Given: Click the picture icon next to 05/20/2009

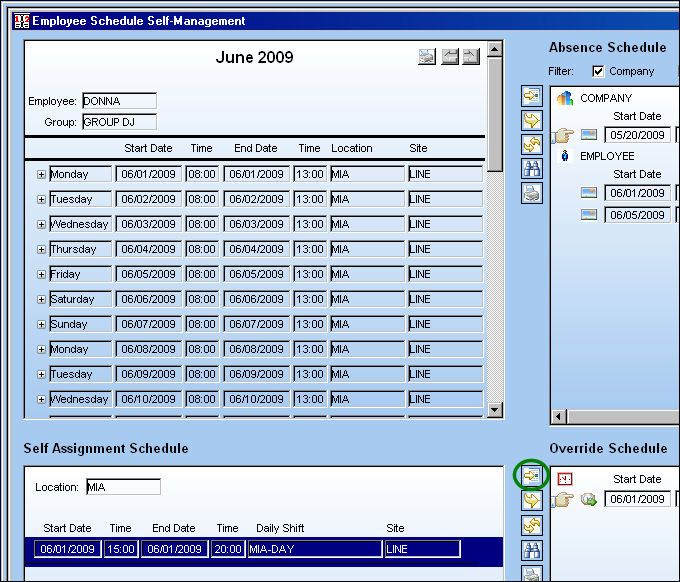Looking at the screenshot, I should pyautogui.click(x=589, y=135).
